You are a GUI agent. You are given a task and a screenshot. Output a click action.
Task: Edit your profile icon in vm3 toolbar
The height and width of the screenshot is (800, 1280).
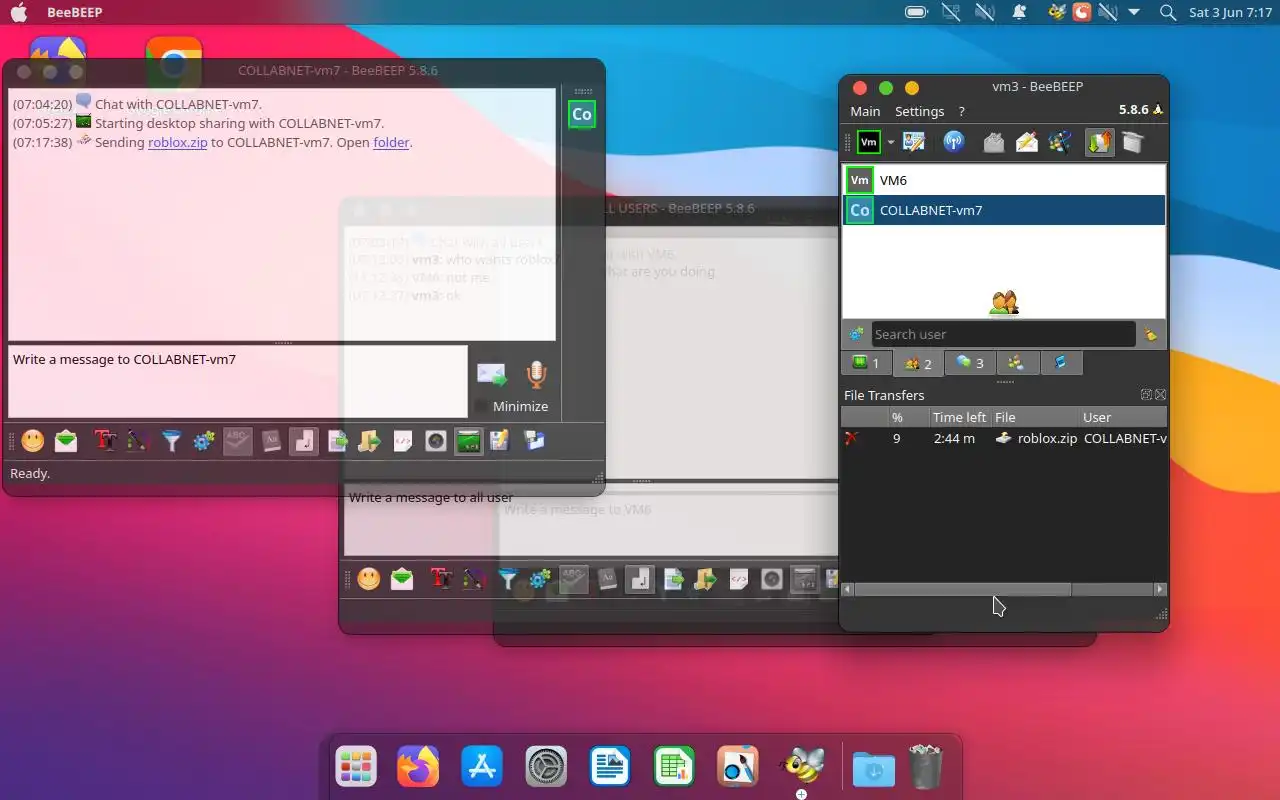[914, 142]
